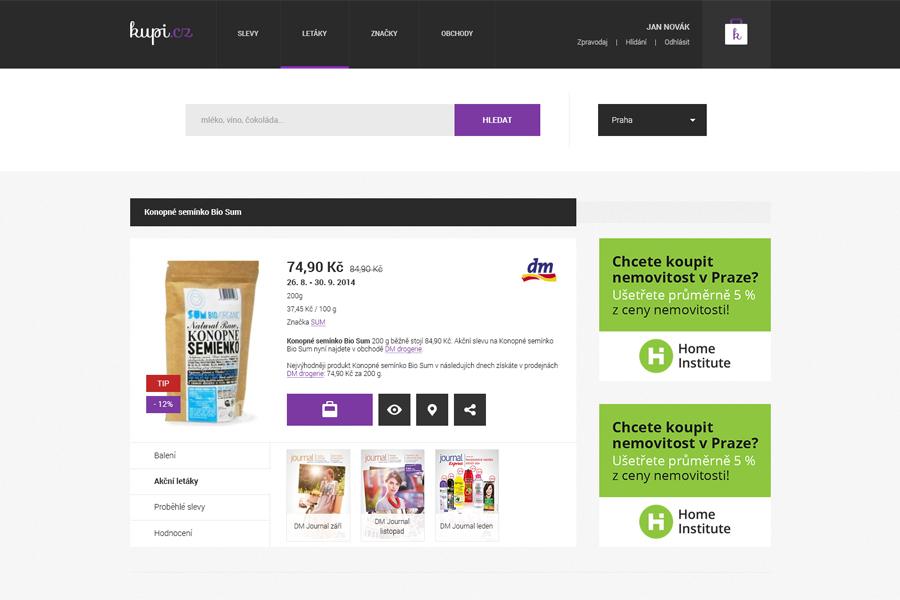Screen dimensions: 900x600
Task: Click the -12% discount badge
Action: point(163,404)
